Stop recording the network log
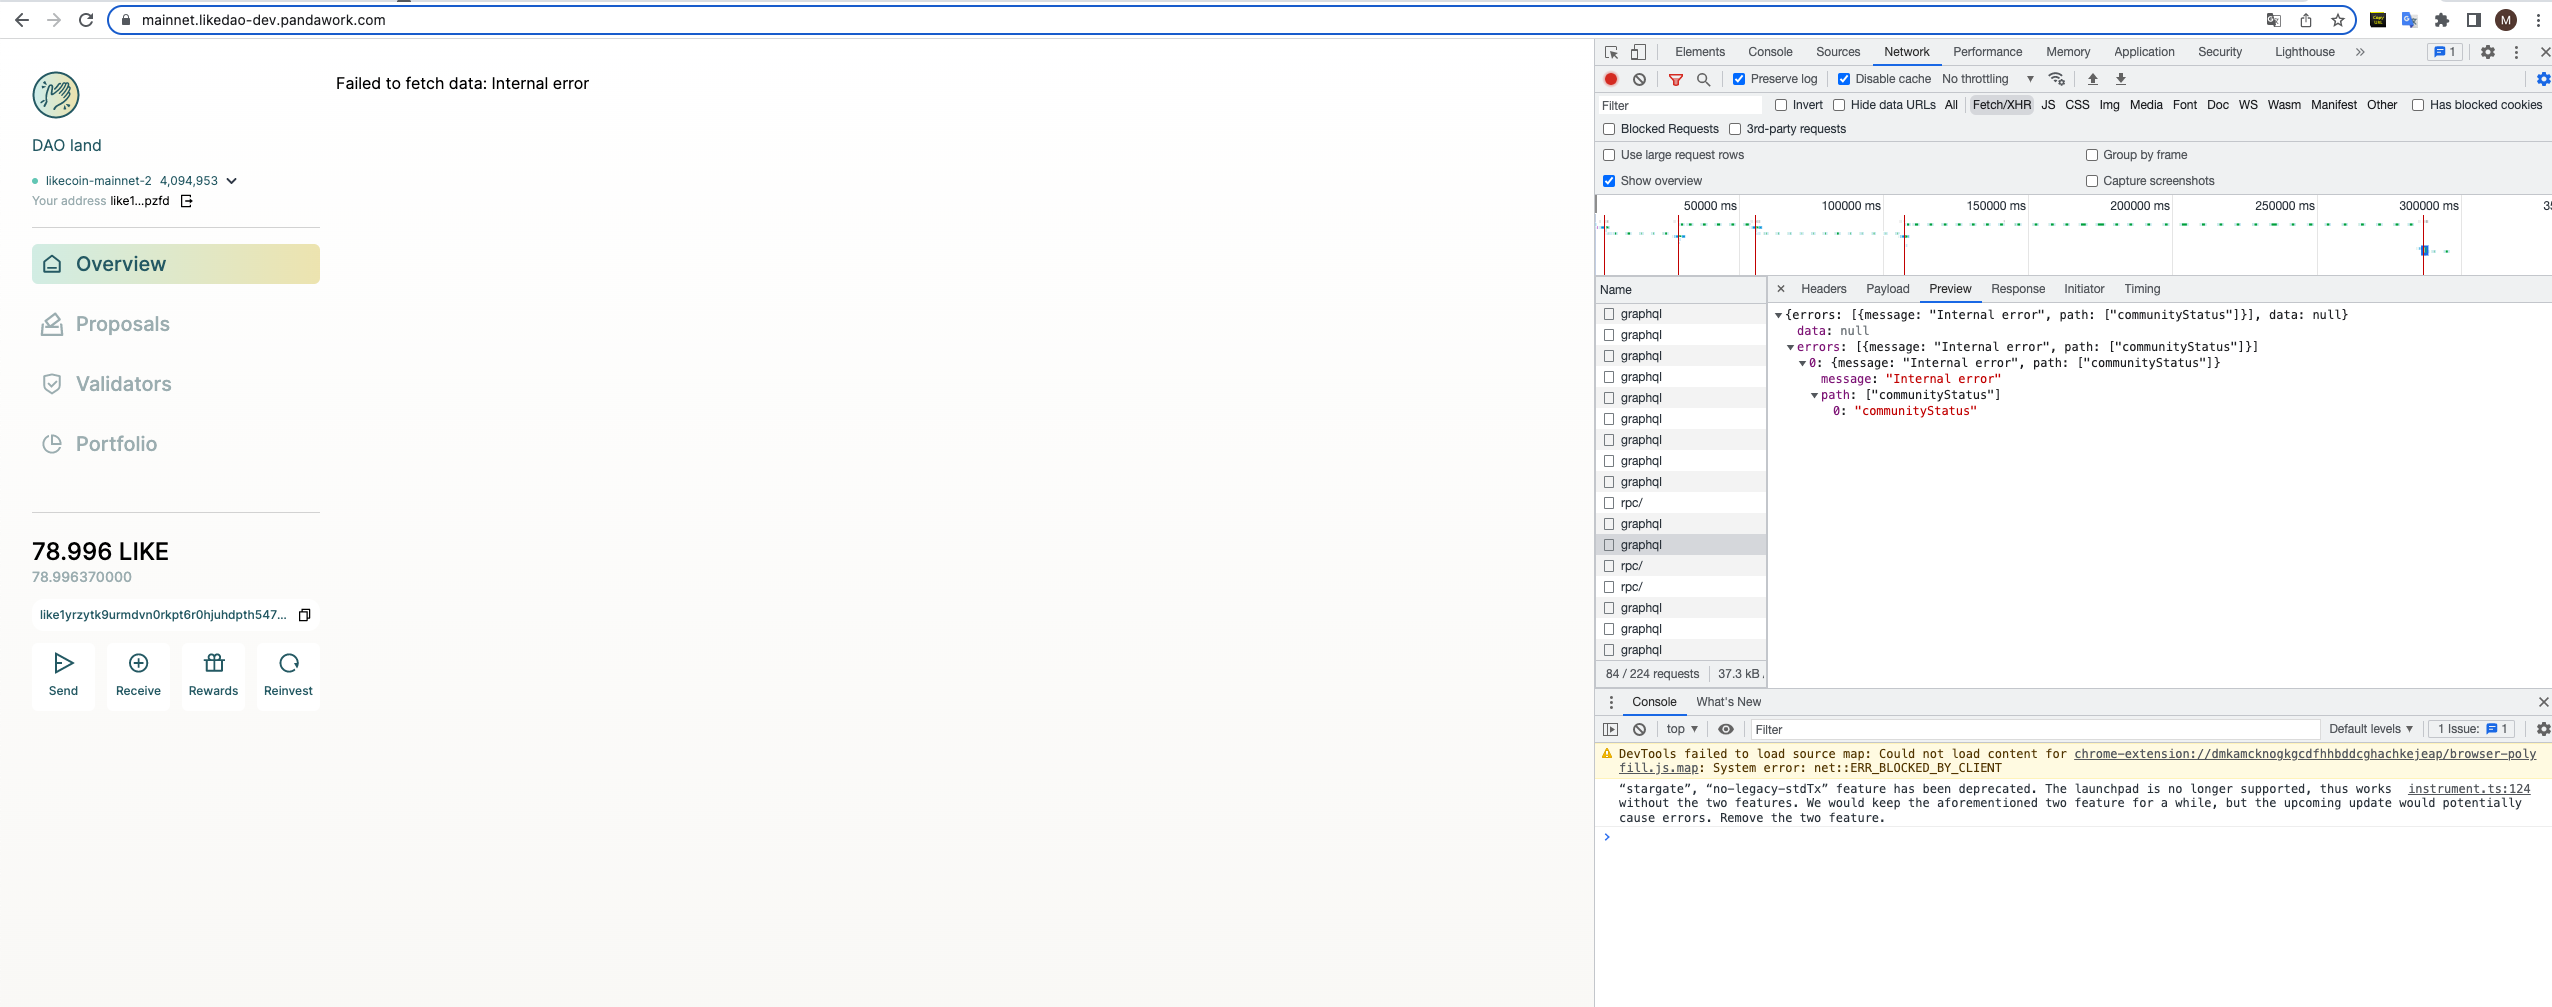This screenshot has width=2552, height=1007. [x=1611, y=79]
